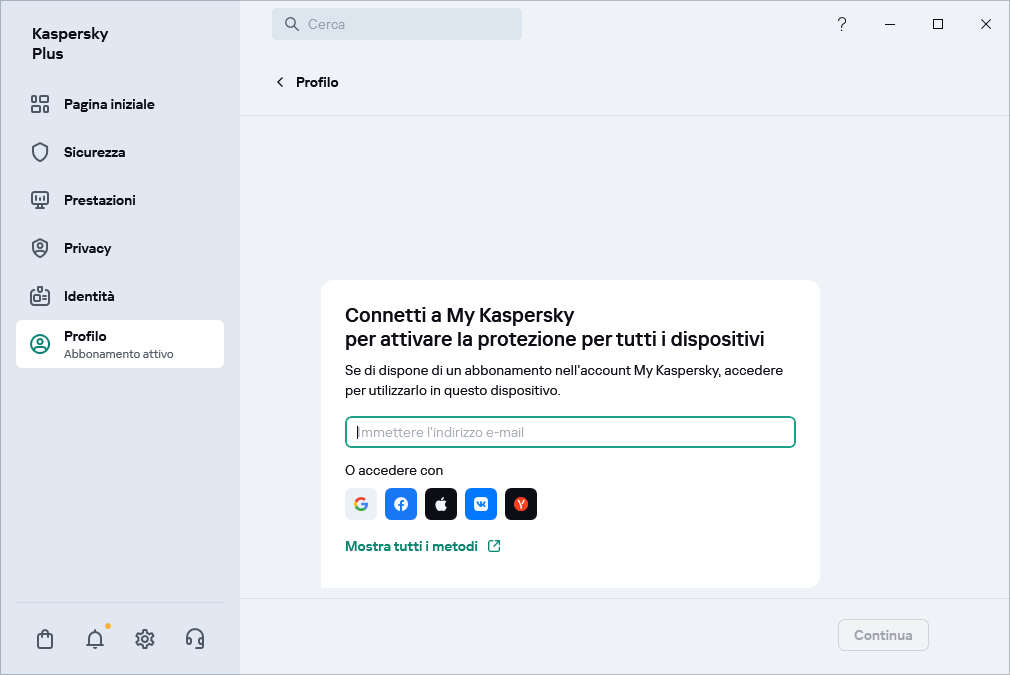This screenshot has height=675, width=1010.
Task: Open Pagina iniziale in sidebar
Action: pyautogui.click(x=109, y=104)
